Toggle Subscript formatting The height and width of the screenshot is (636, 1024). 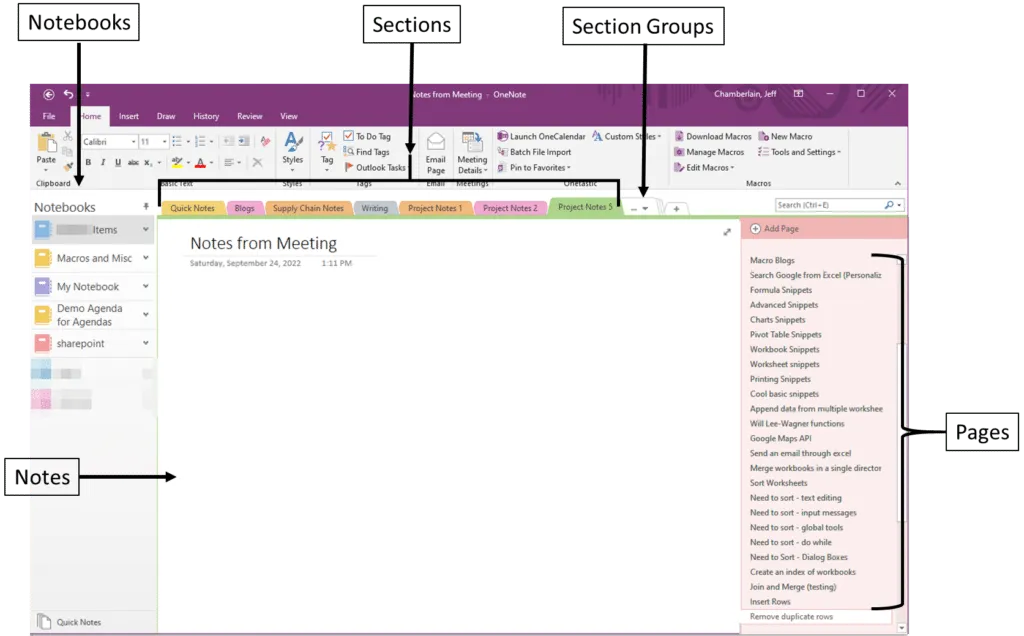pos(148,163)
